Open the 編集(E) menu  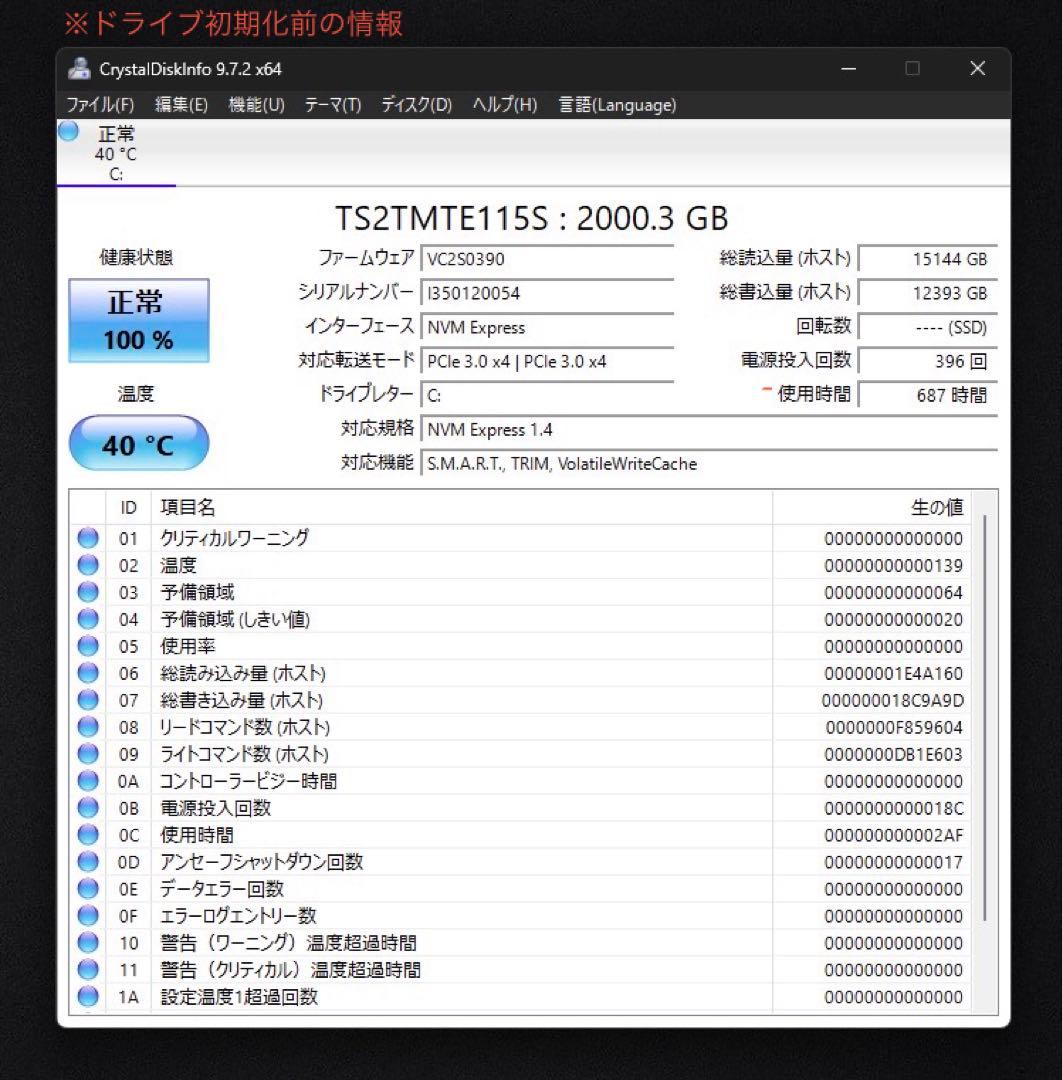coord(181,105)
